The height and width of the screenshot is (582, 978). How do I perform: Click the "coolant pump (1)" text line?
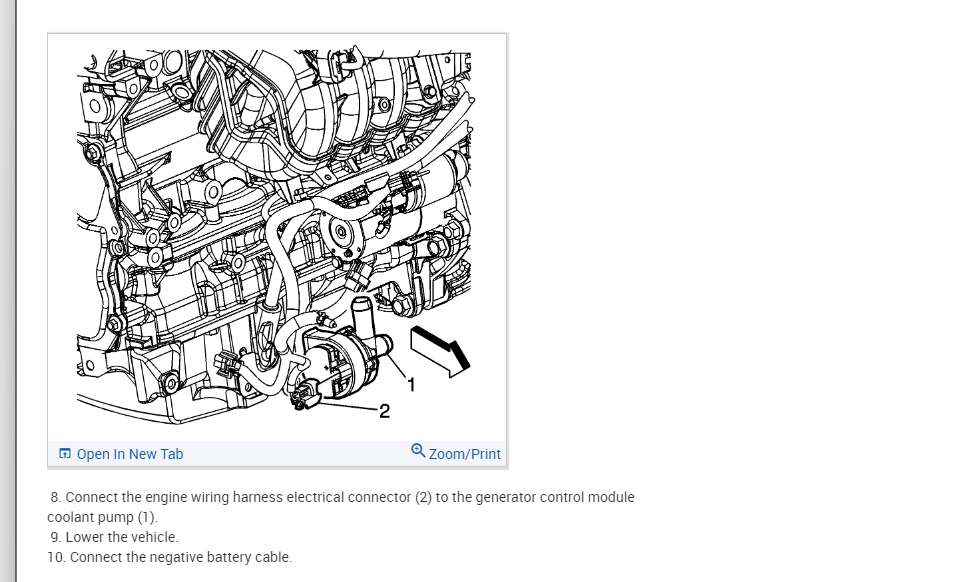point(102,517)
